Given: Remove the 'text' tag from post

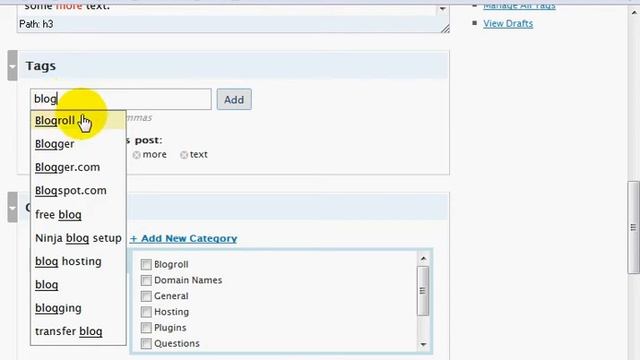Looking at the screenshot, I should (184, 155).
